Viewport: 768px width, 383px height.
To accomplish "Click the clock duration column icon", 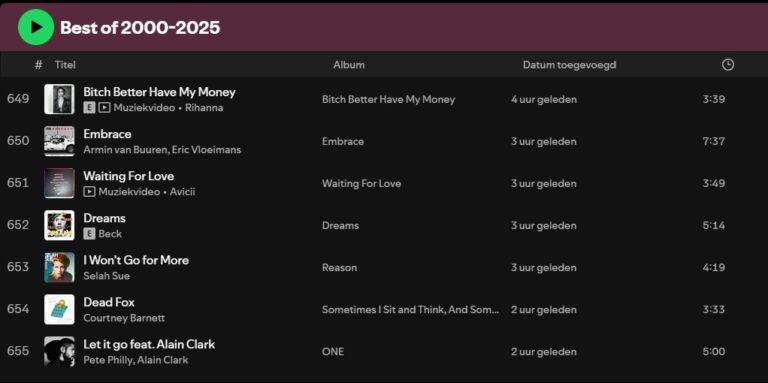I will point(728,65).
